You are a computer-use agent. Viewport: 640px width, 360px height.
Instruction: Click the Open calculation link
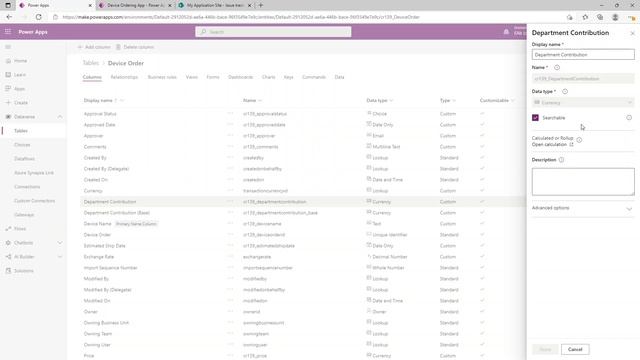(x=552, y=144)
